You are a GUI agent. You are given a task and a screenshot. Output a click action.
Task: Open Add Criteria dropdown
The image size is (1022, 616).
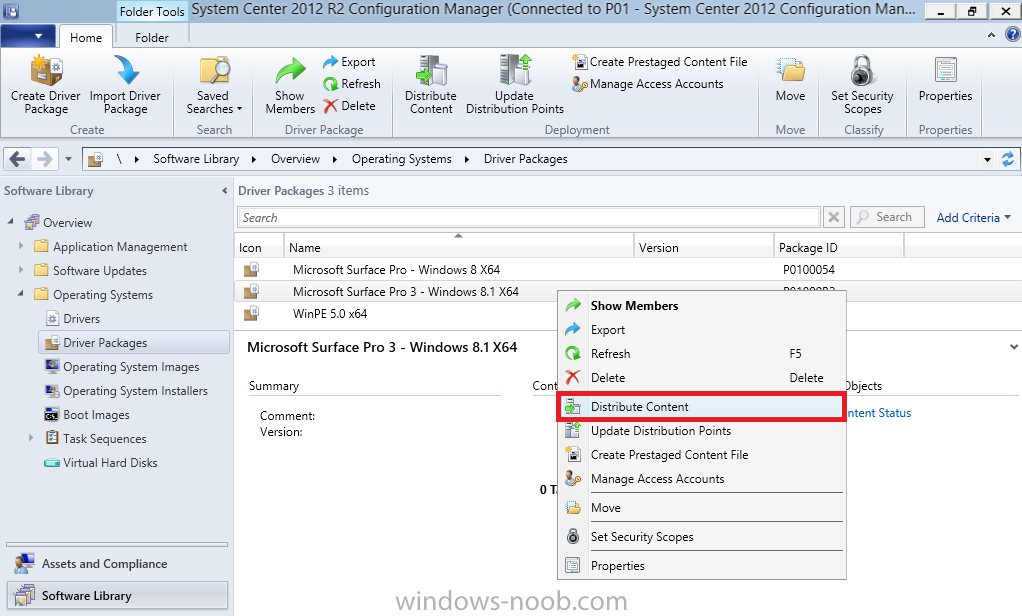pos(974,218)
